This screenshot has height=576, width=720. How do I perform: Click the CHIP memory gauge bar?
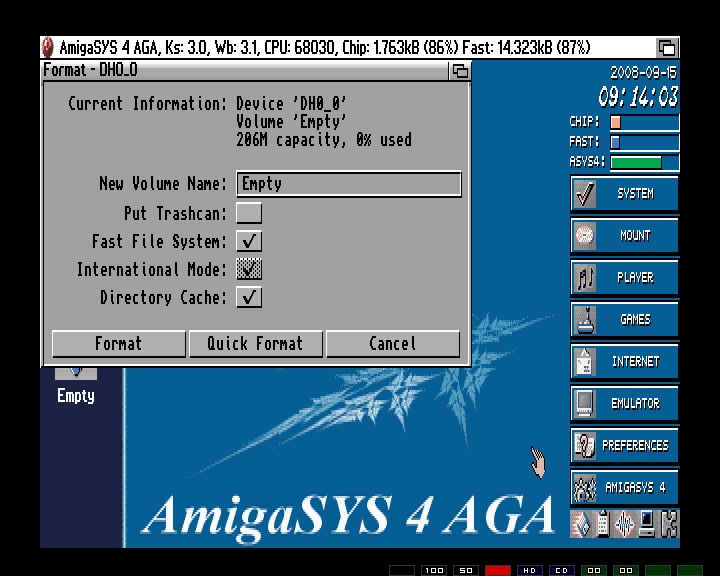(x=645, y=122)
